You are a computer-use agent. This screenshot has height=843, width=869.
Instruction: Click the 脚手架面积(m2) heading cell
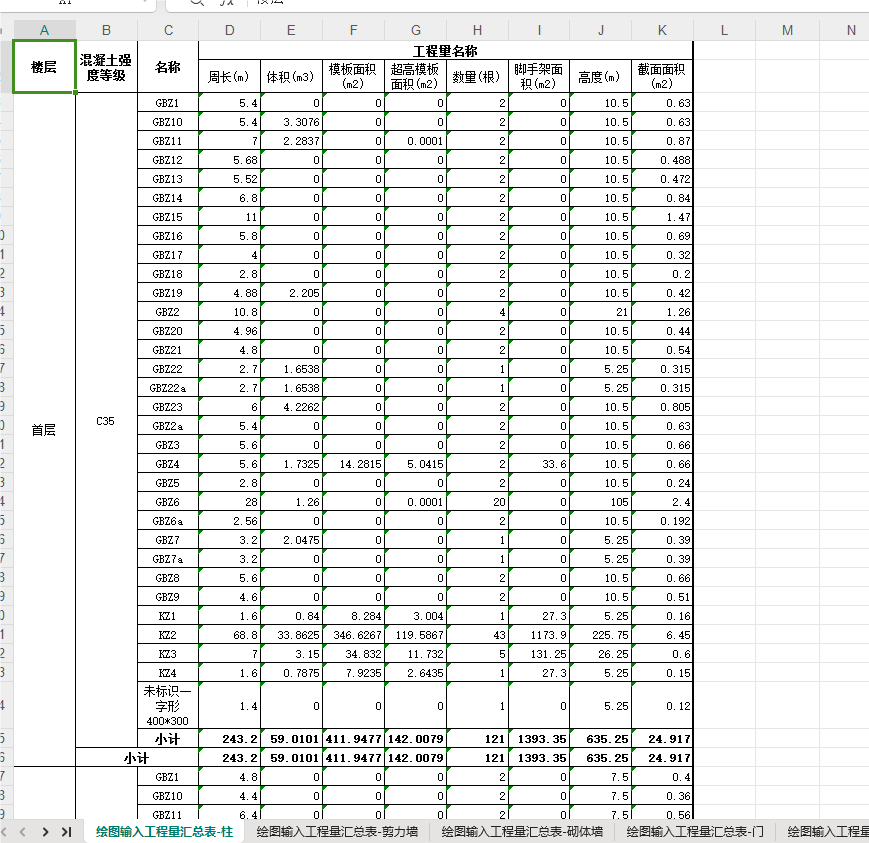539,76
